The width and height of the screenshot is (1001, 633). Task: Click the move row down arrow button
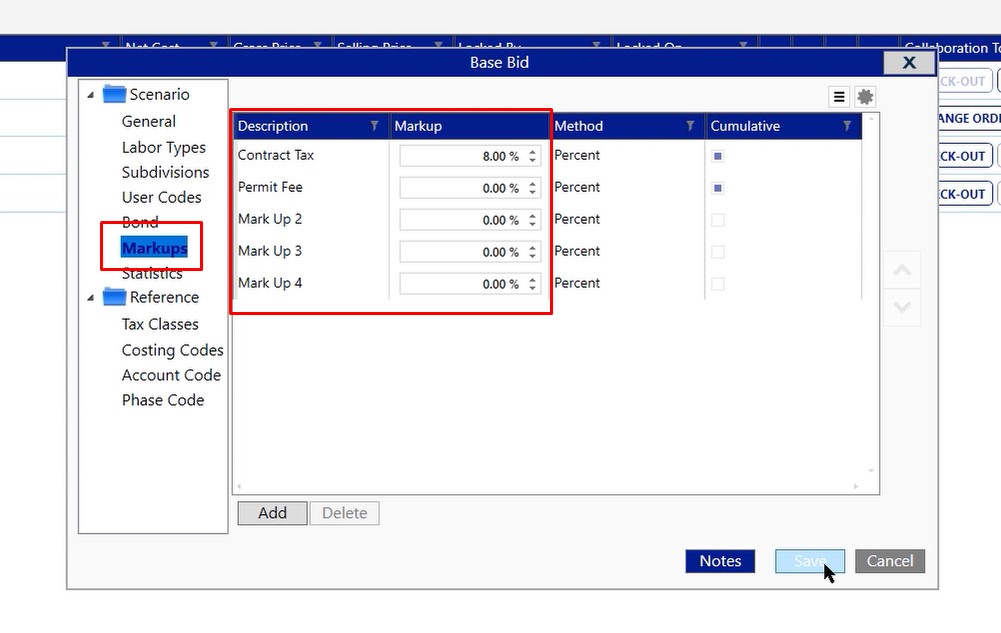[x=902, y=307]
